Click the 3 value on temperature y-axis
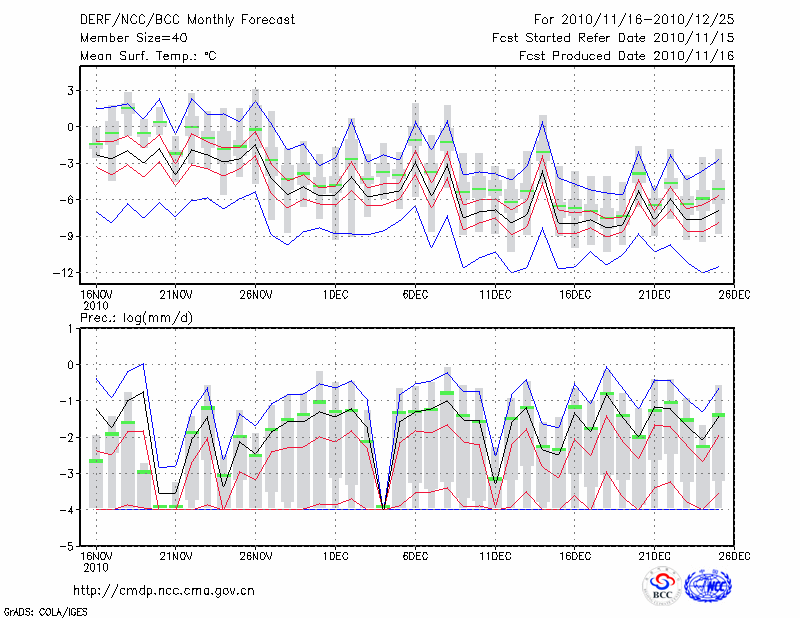 [x=70, y=90]
